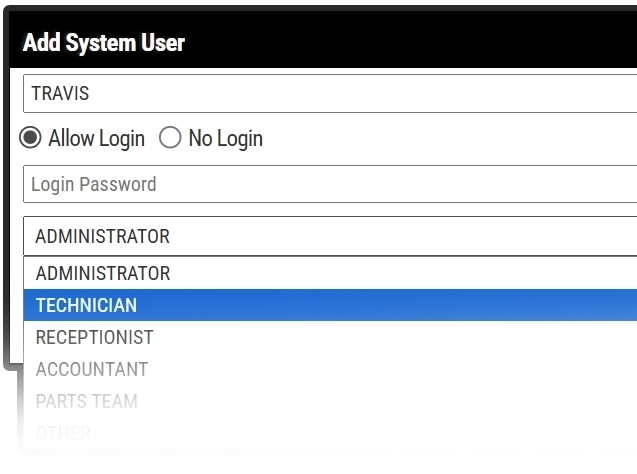Select ACCOUNTANT as the user role
This screenshot has width=637, height=474.
tap(92, 369)
